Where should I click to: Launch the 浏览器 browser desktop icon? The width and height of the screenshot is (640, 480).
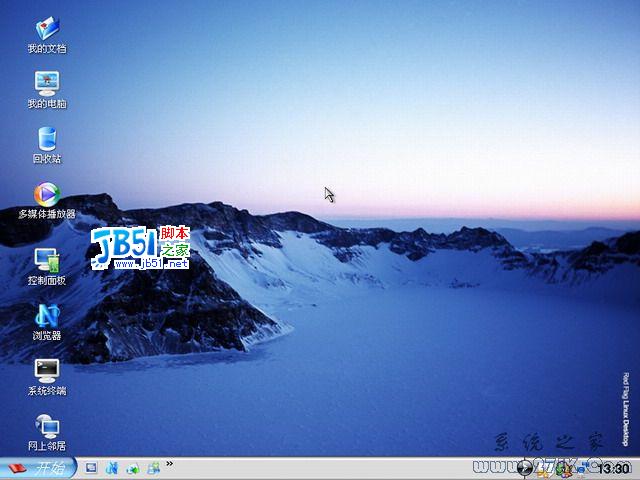click(x=46, y=315)
